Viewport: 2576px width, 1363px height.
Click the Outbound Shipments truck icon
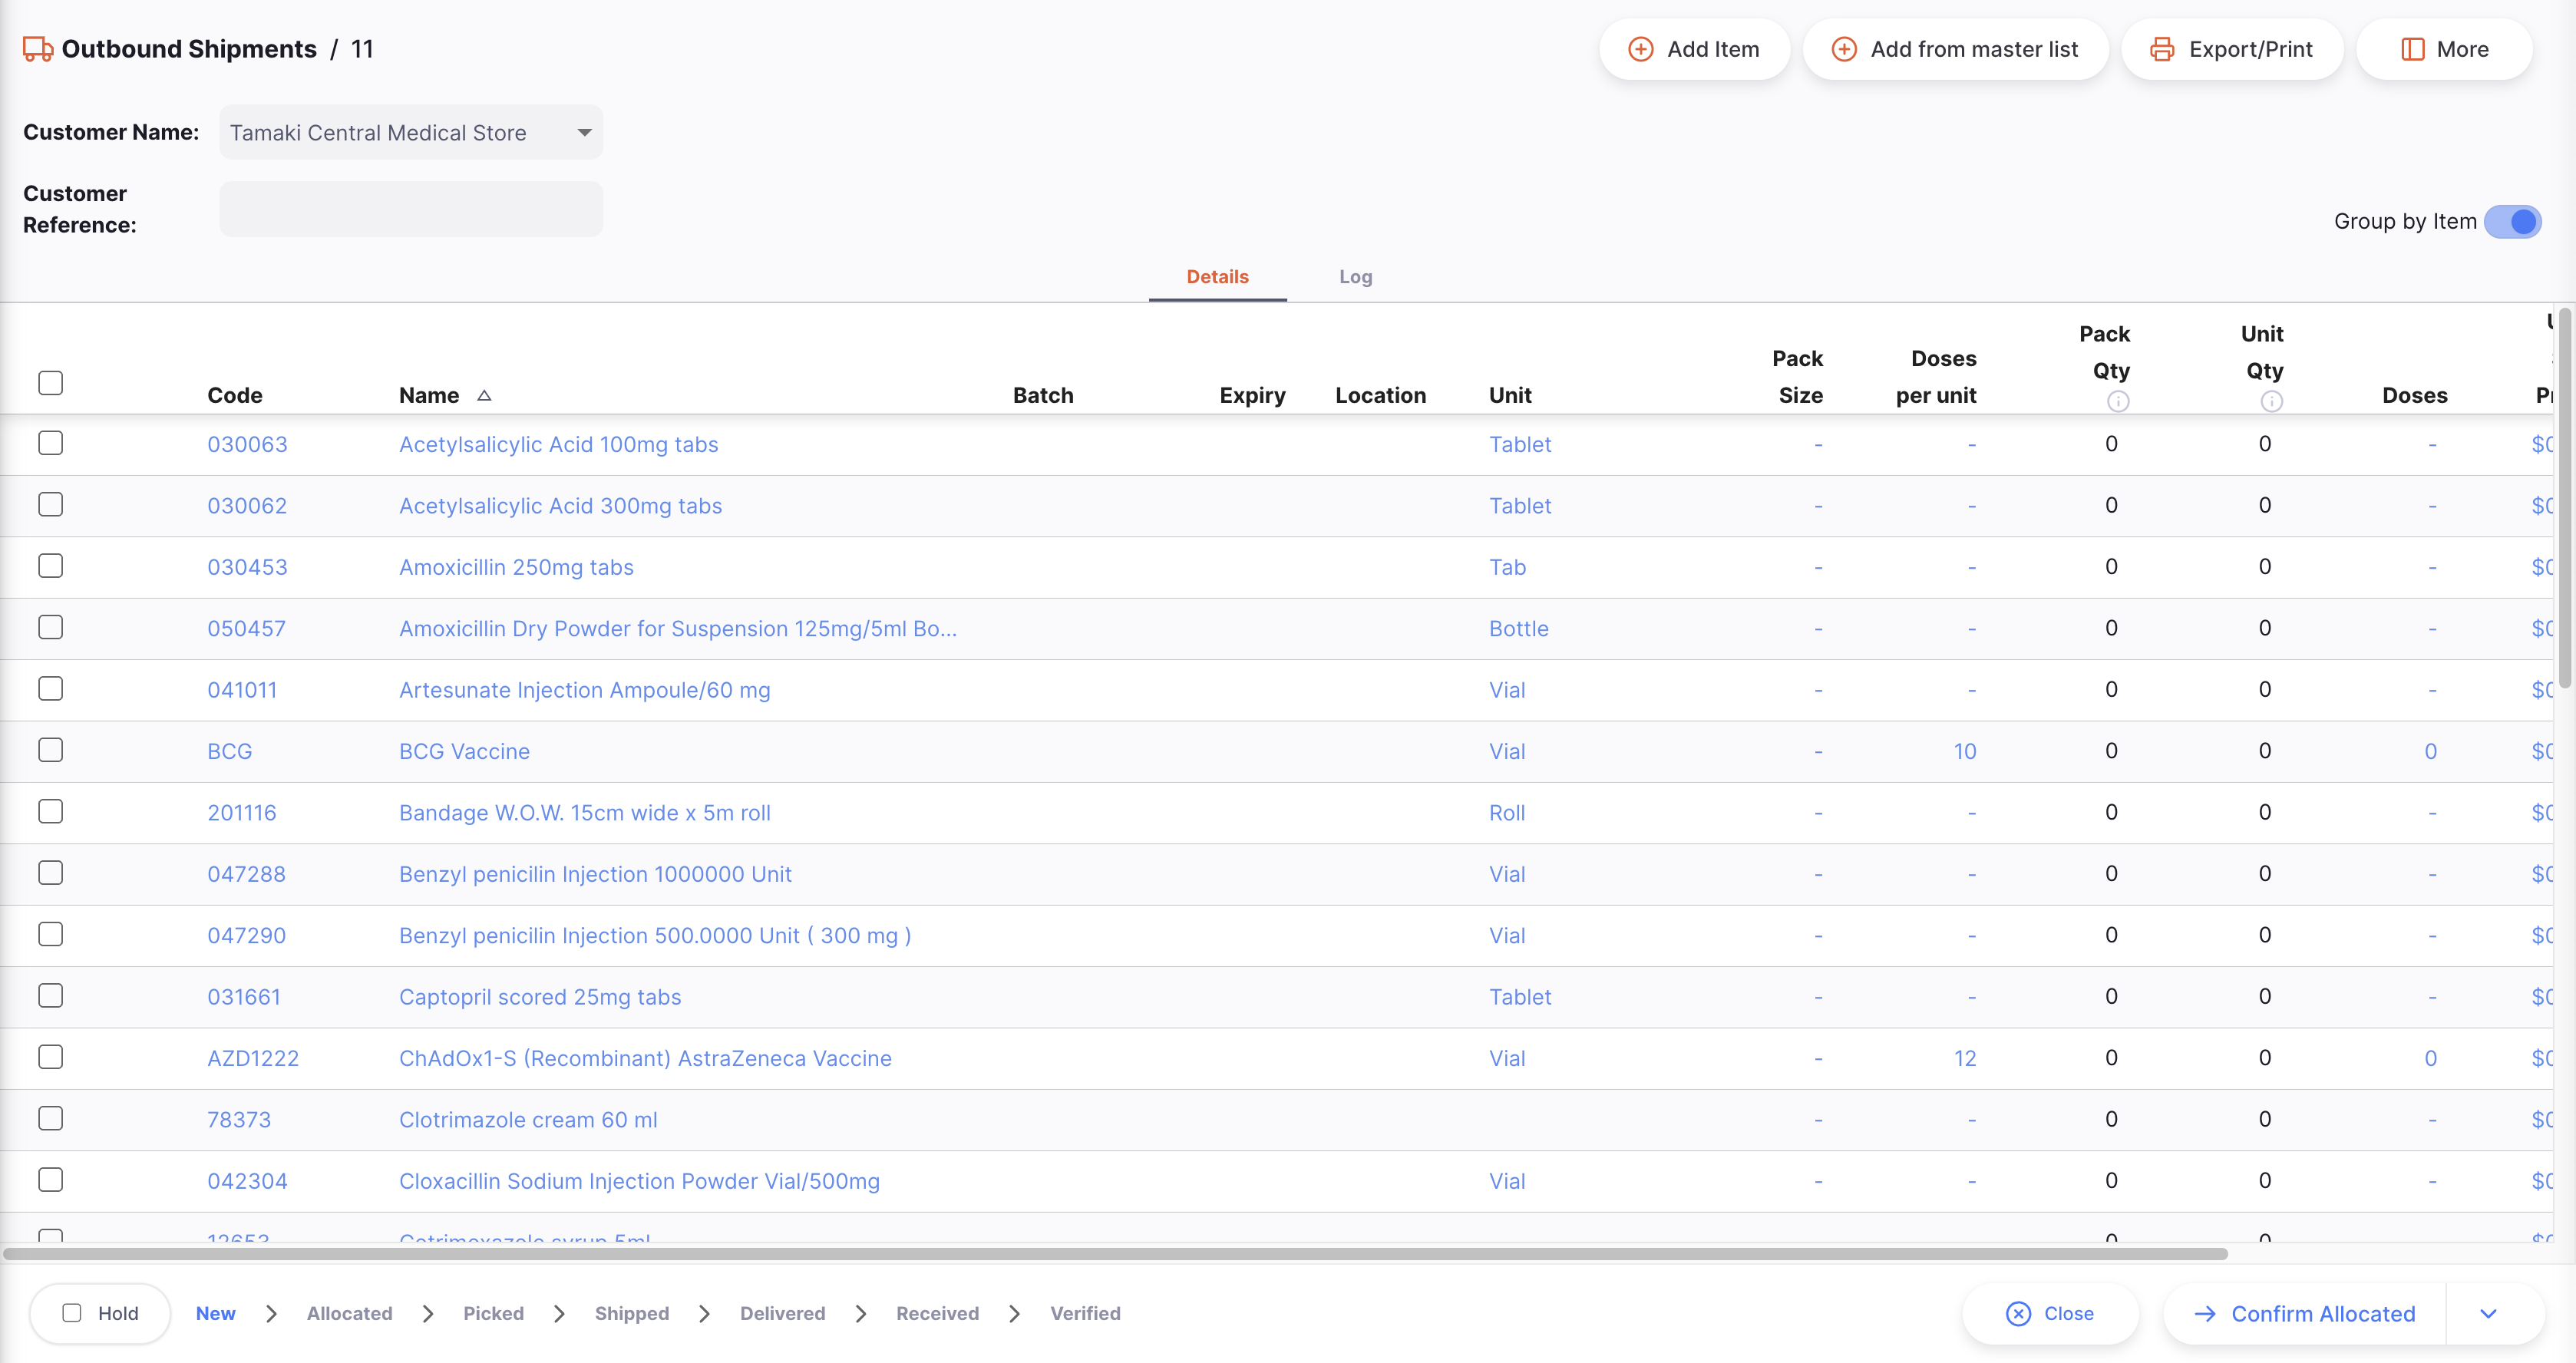(x=38, y=49)
